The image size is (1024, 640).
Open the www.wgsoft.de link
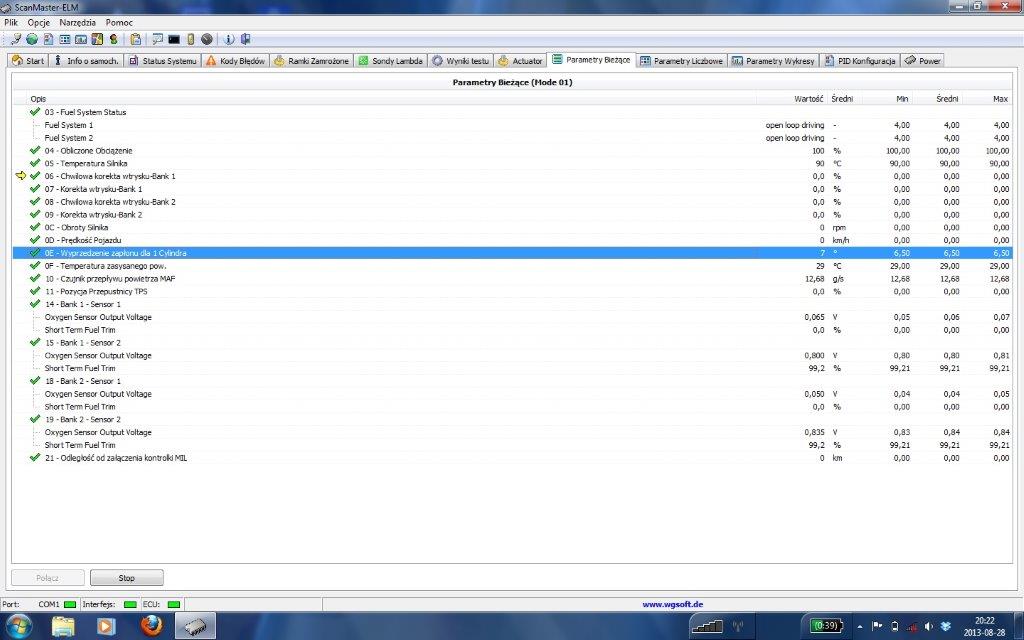click(x=672, y=604)
